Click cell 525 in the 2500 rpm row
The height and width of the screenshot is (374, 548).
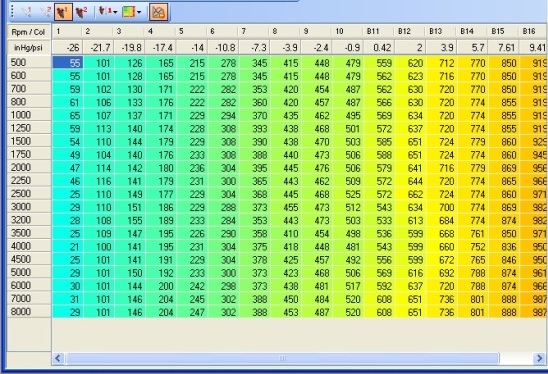[x=348, y=194]
